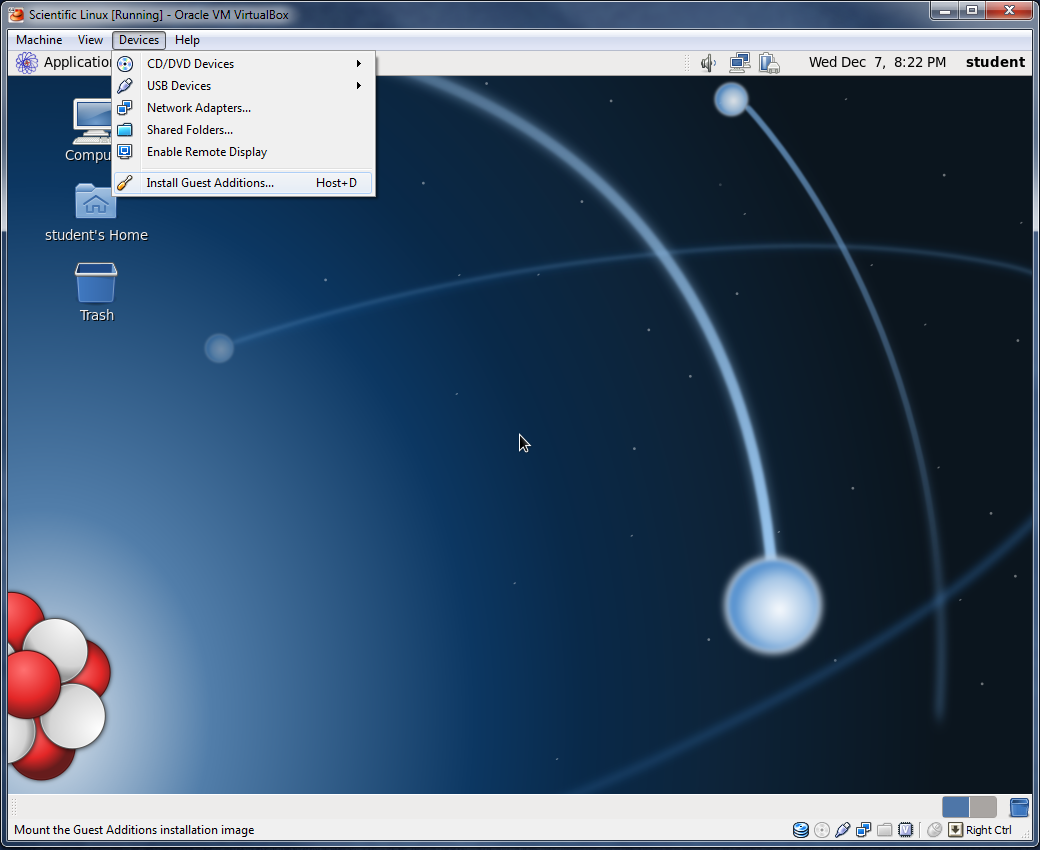Open the View menu
The image size is (1040, 850).
(x=90, y=40)
